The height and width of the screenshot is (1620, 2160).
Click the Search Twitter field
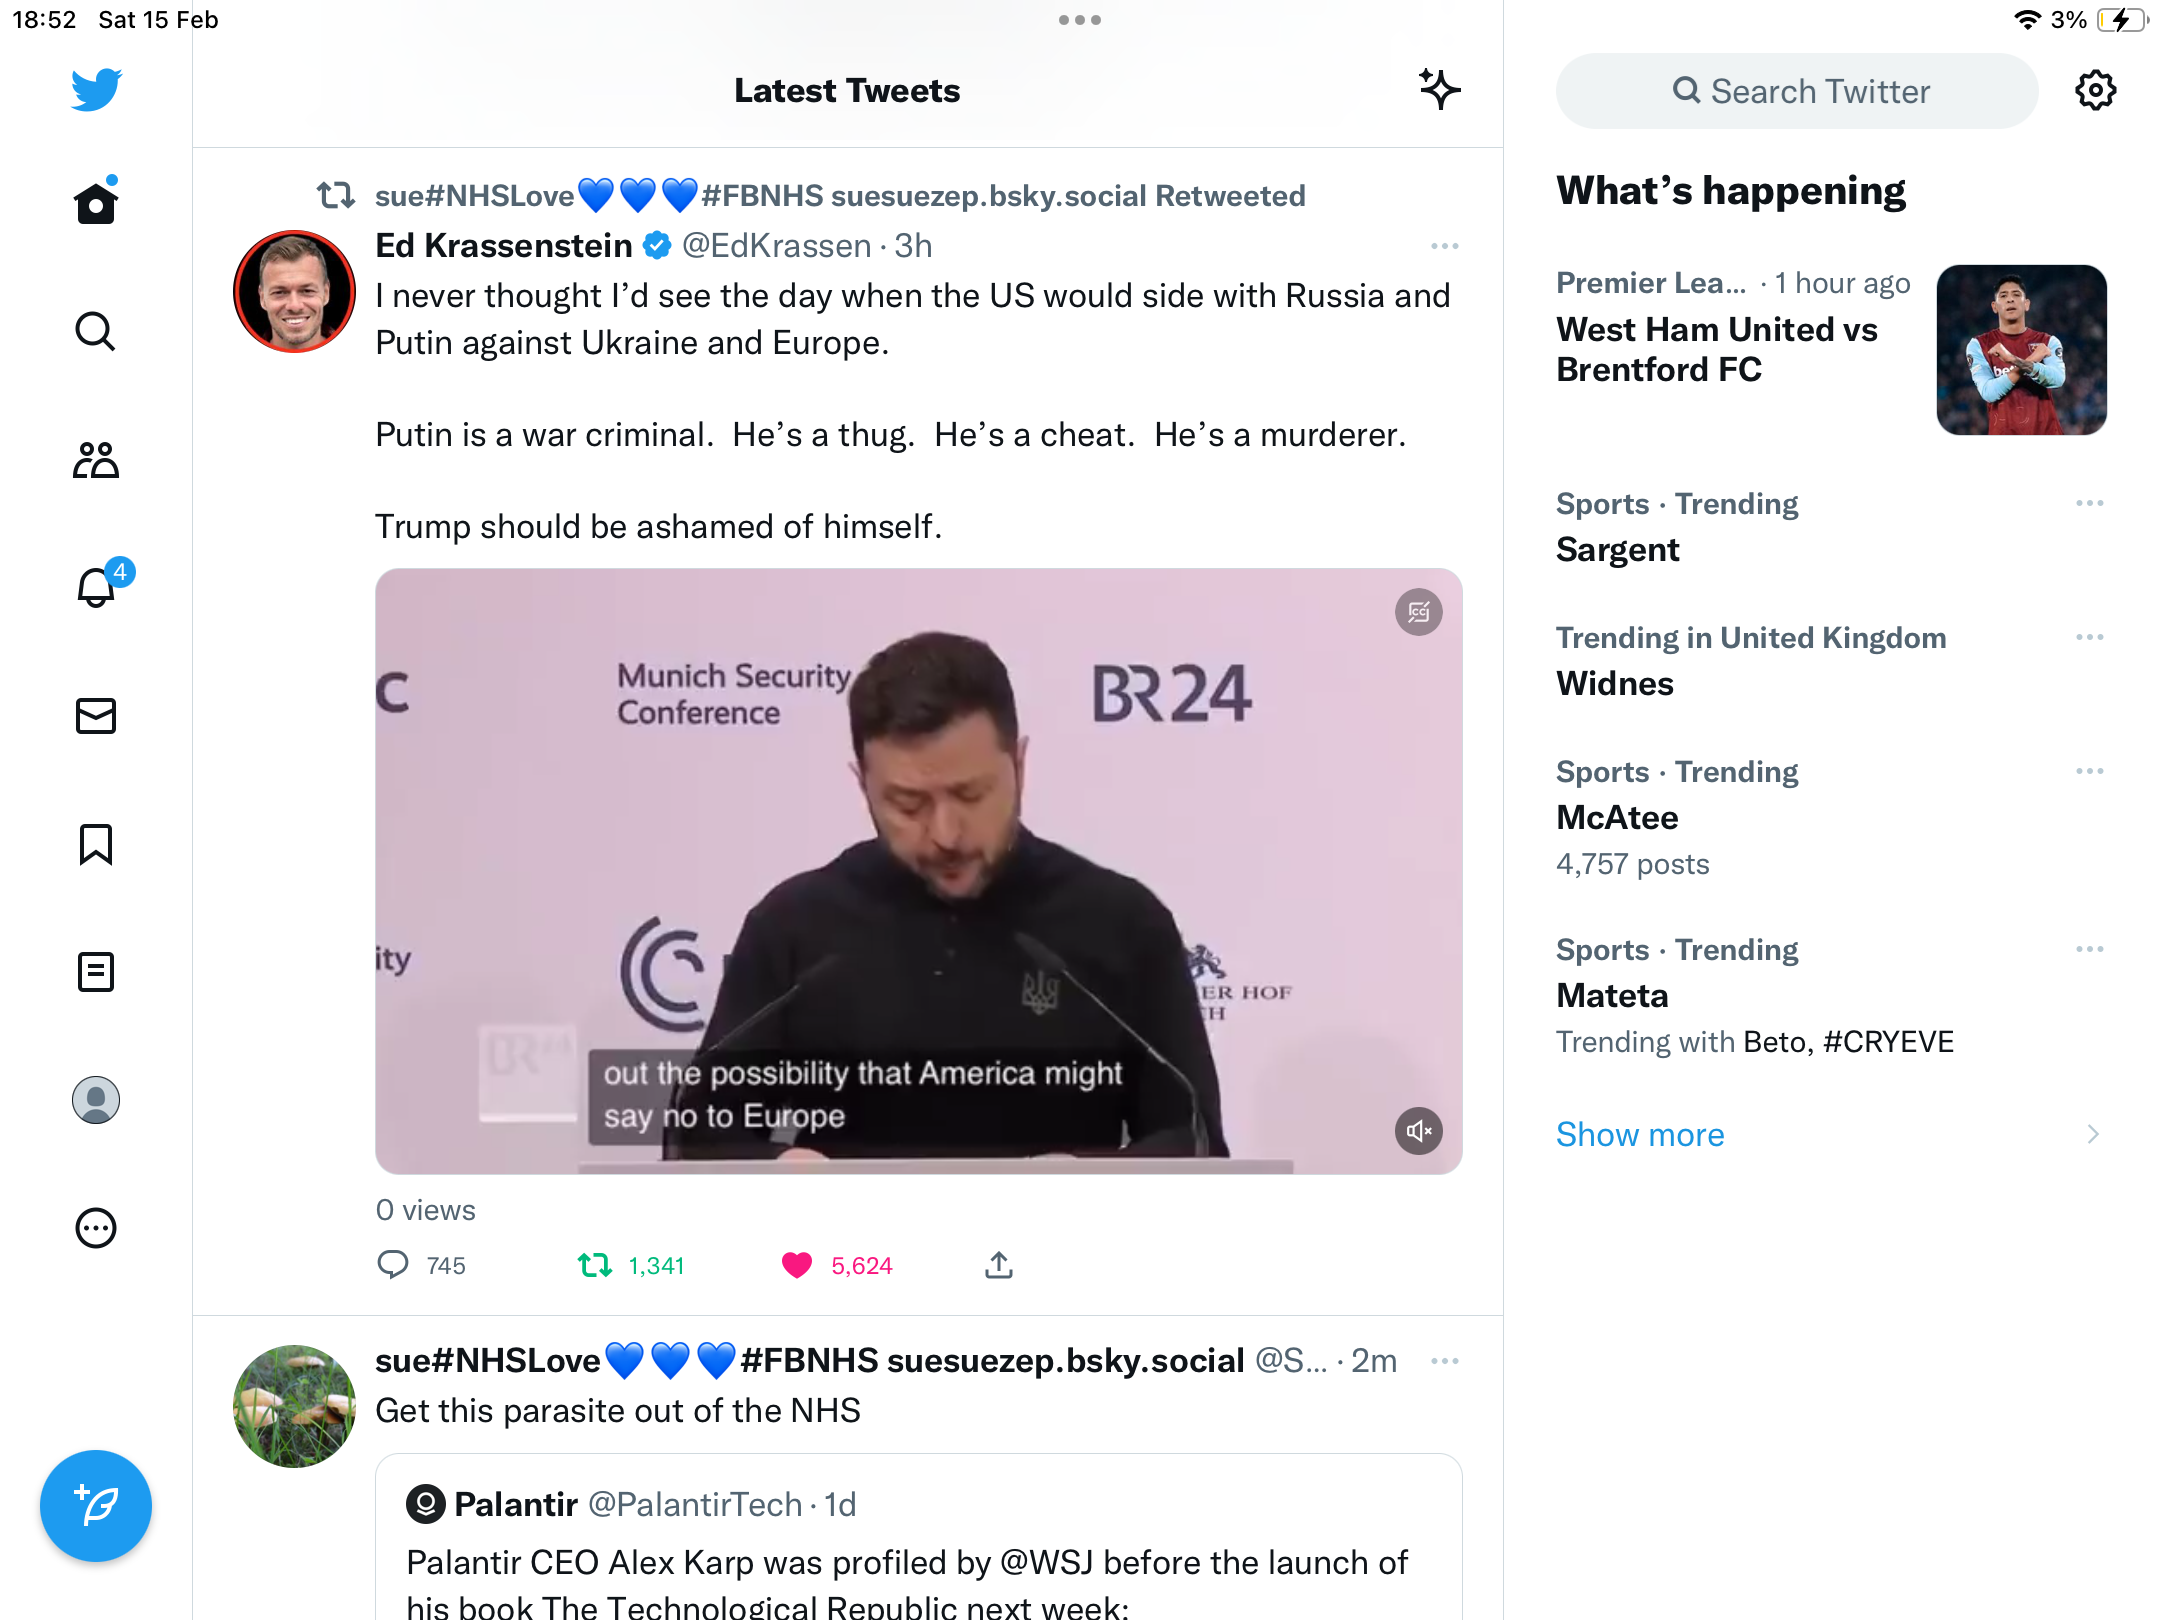coord(1797,91)
